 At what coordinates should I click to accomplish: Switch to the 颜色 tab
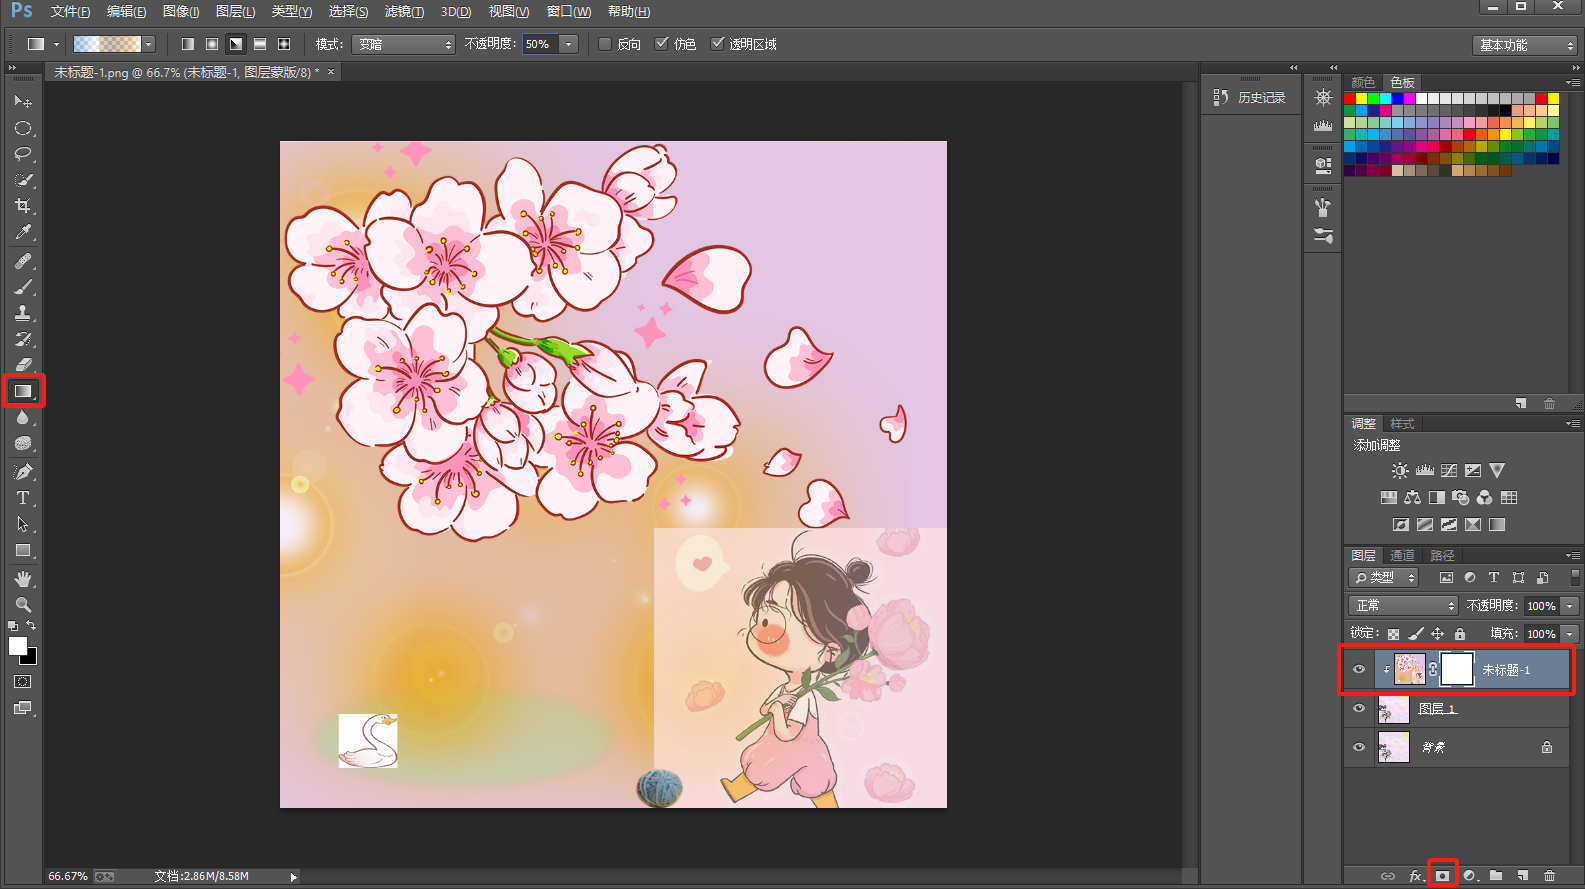point(1363,82)
